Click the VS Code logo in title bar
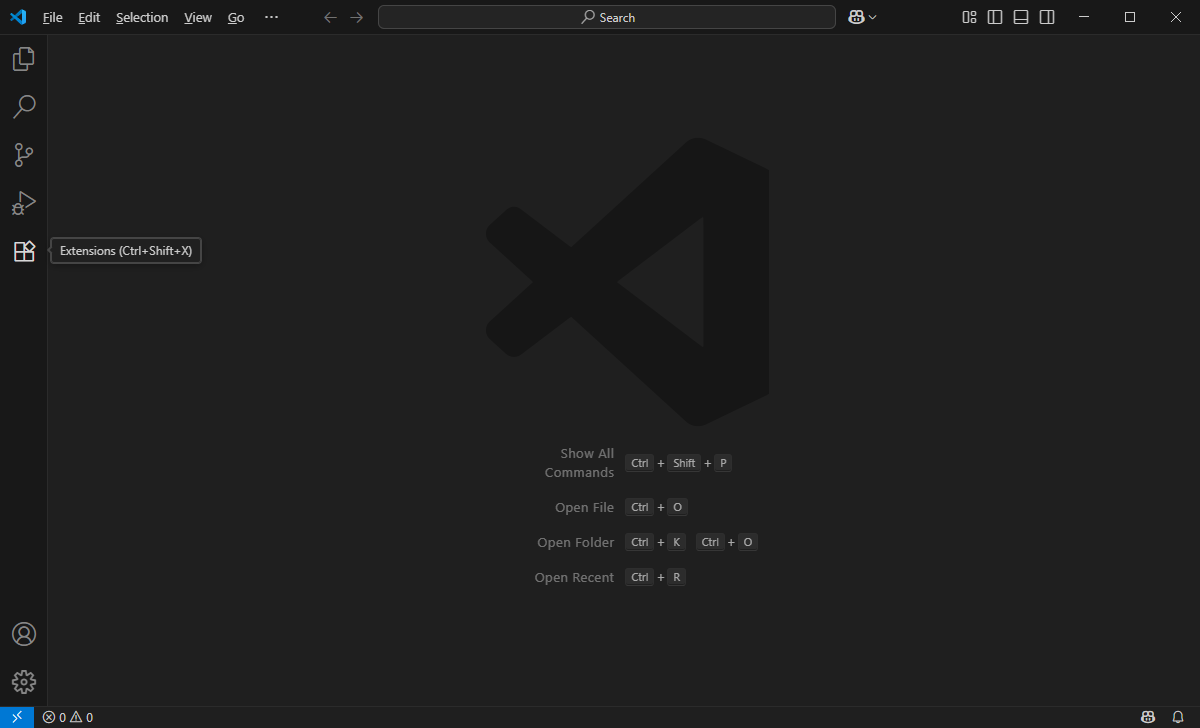1200x728 pixels. (x=18, y=17)
